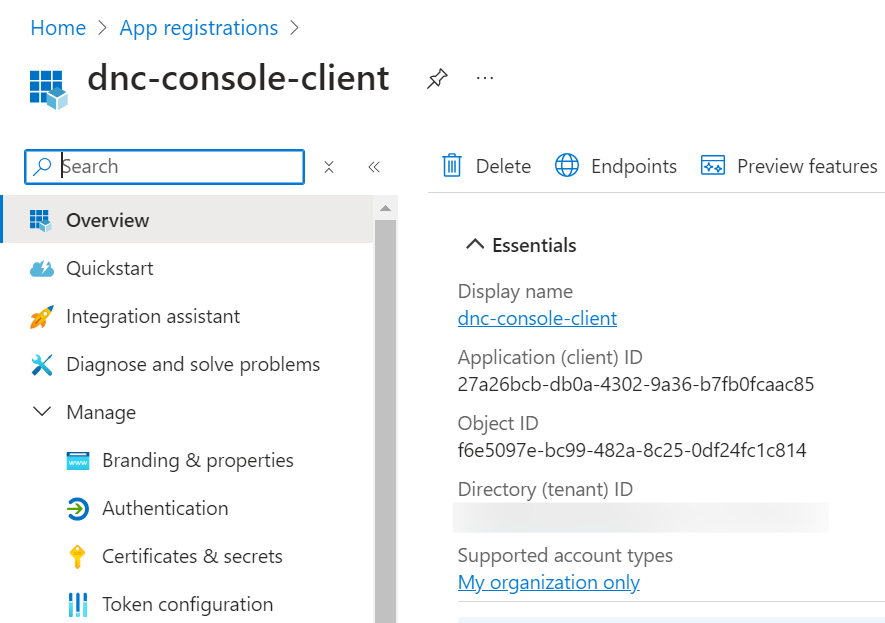Click the dnc-console-client page title
The width and height of the screenshot is (885, 623).
pos(238,78)
